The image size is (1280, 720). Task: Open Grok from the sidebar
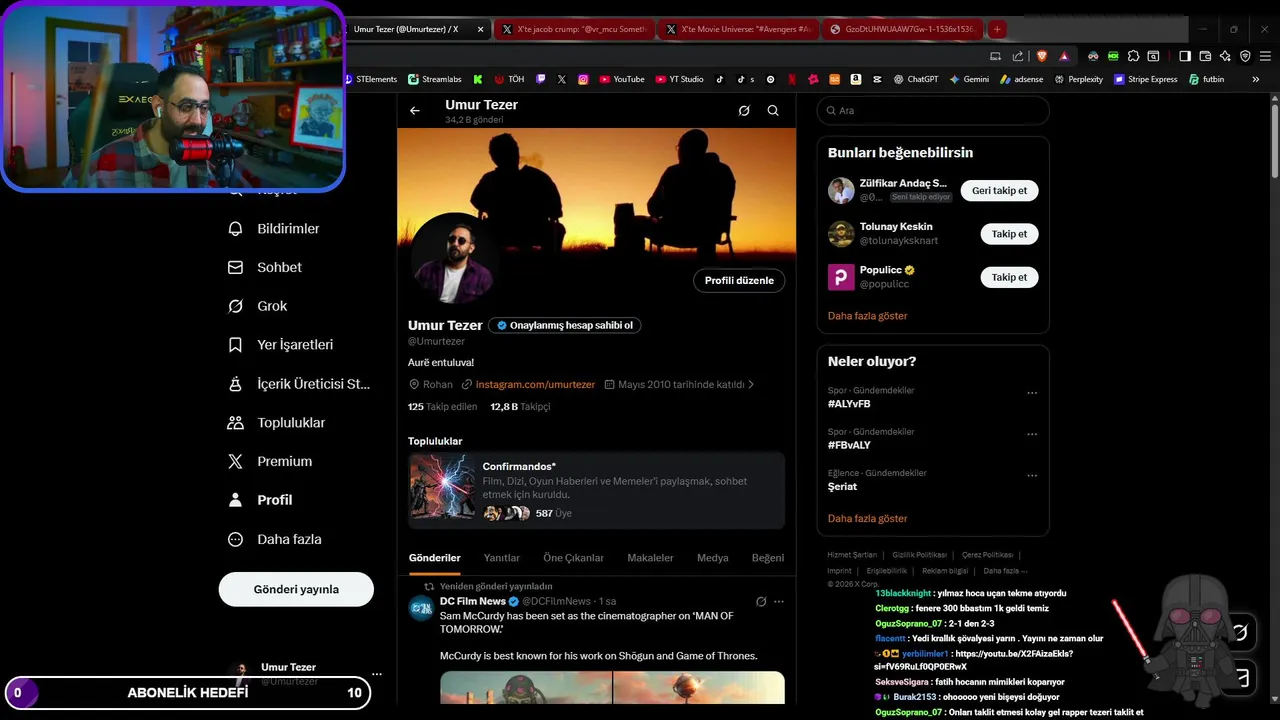(258, 306)
